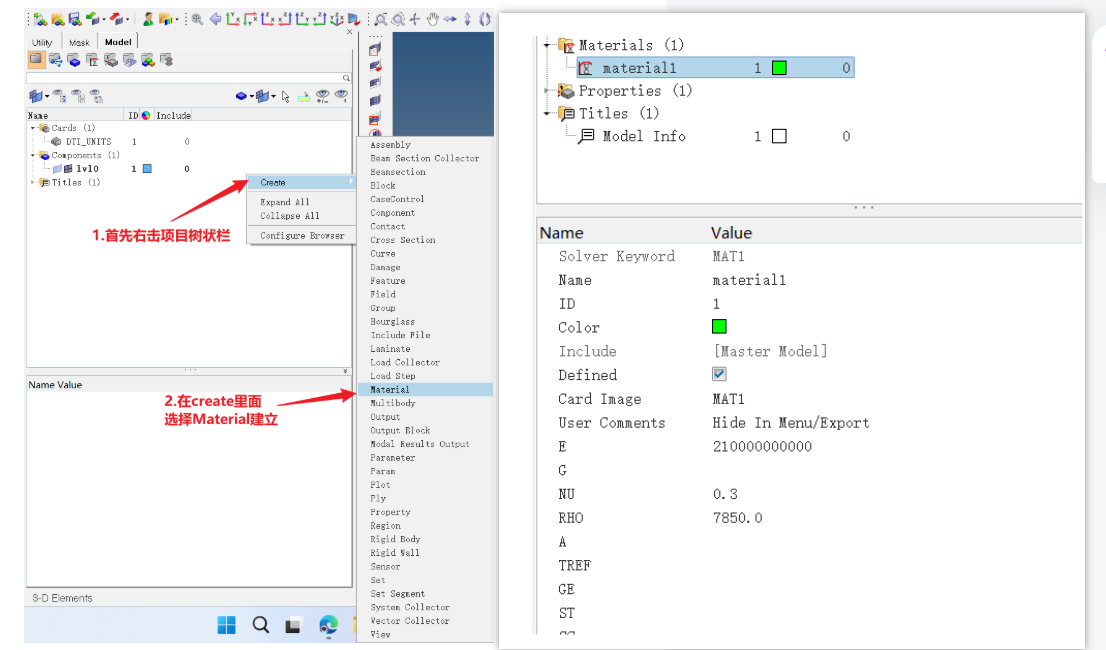Open the Create submenu entry
The height and width of the screenshot is (650, 1106).
[302, 183]
